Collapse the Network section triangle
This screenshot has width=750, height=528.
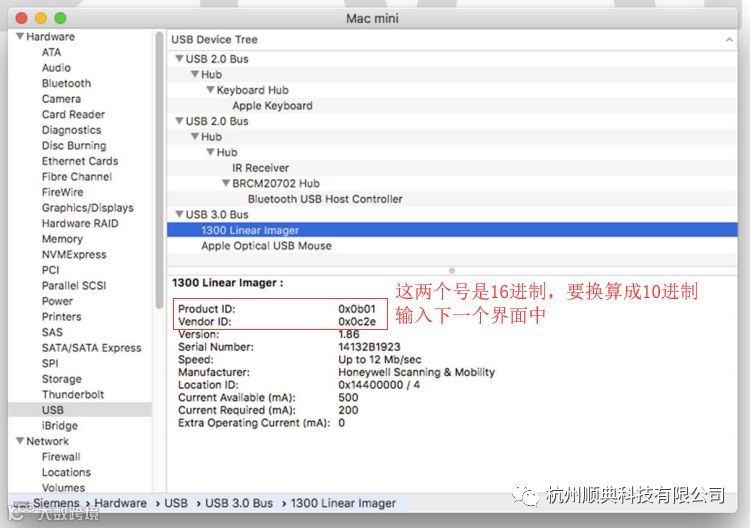[x=20, y=440]
